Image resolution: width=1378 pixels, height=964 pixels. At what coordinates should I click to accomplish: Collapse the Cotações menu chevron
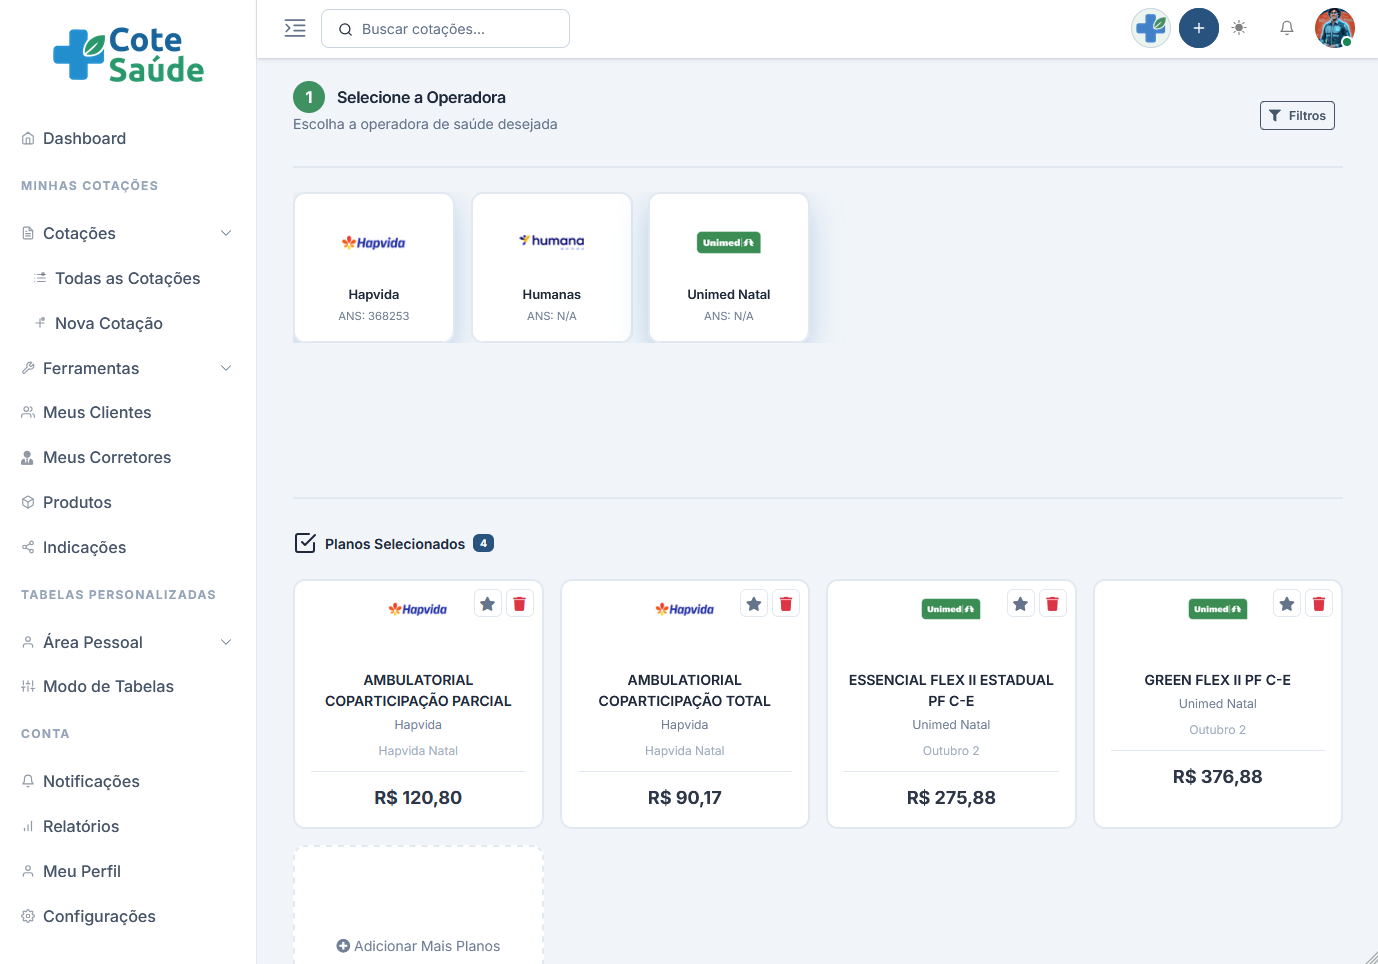(x=226, y=233)
